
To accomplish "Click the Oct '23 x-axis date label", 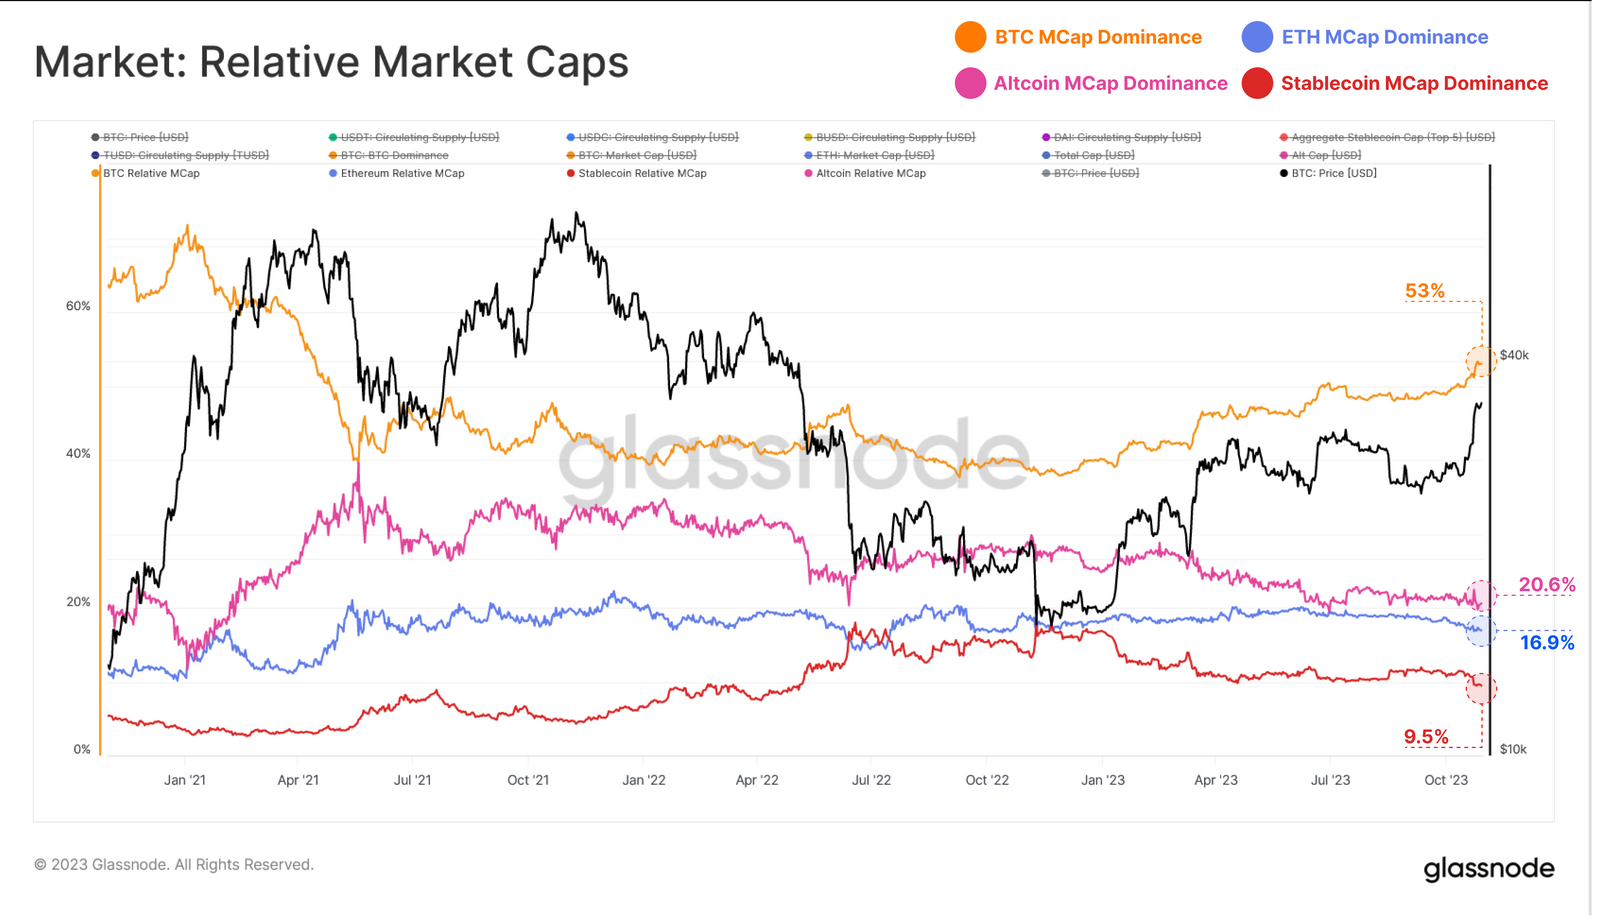I will [x=1446, y=780].
